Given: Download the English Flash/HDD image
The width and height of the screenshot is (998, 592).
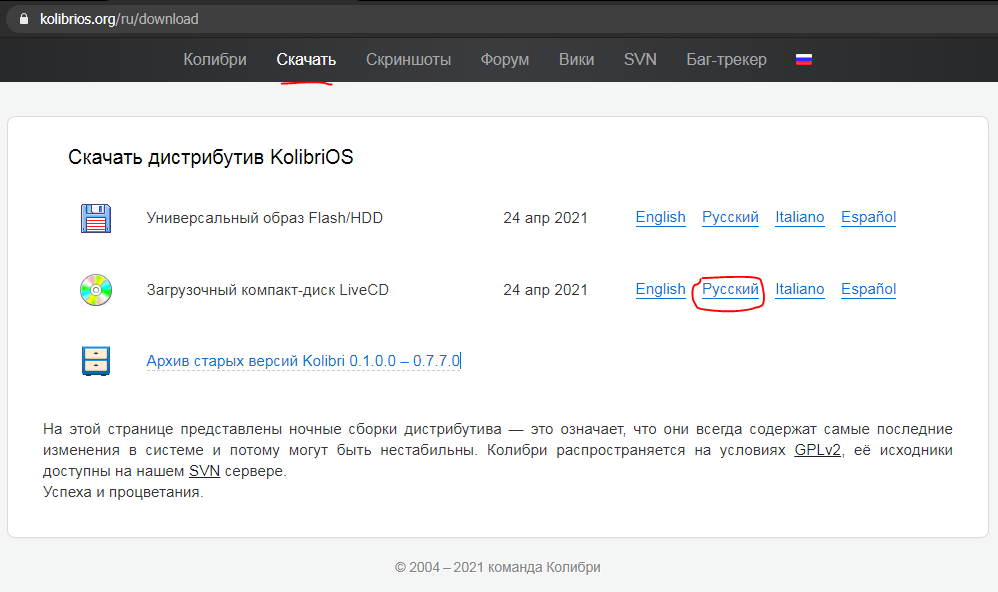Looking at the screenshot, I should coord(660,217).
